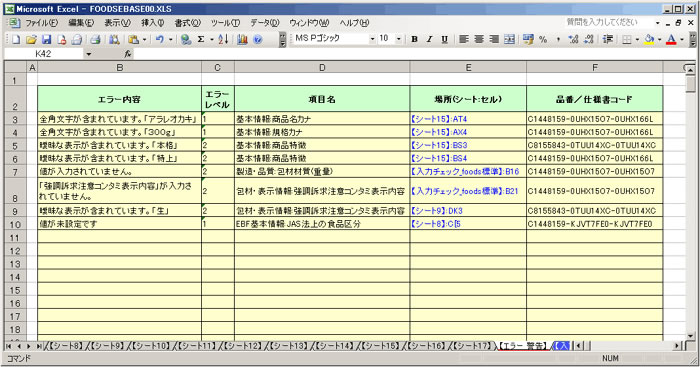Open the Font Color palette dropdown arrow
Viewport: 700px width, 367px height.
pos(682,39)
